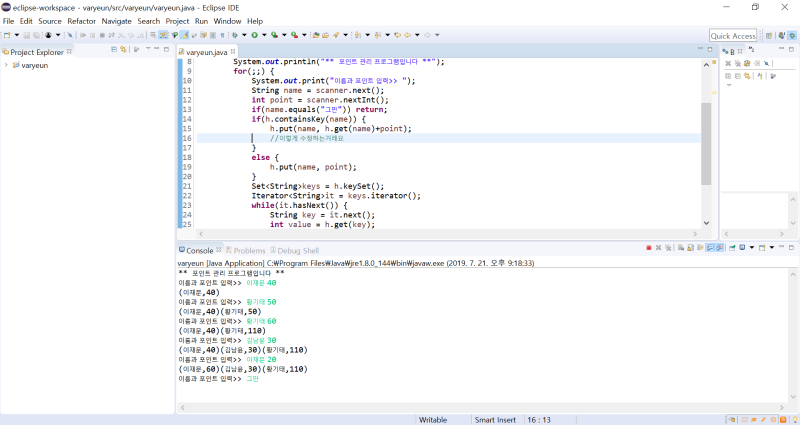Open the Debug dropdown arrow

point(244,35)
